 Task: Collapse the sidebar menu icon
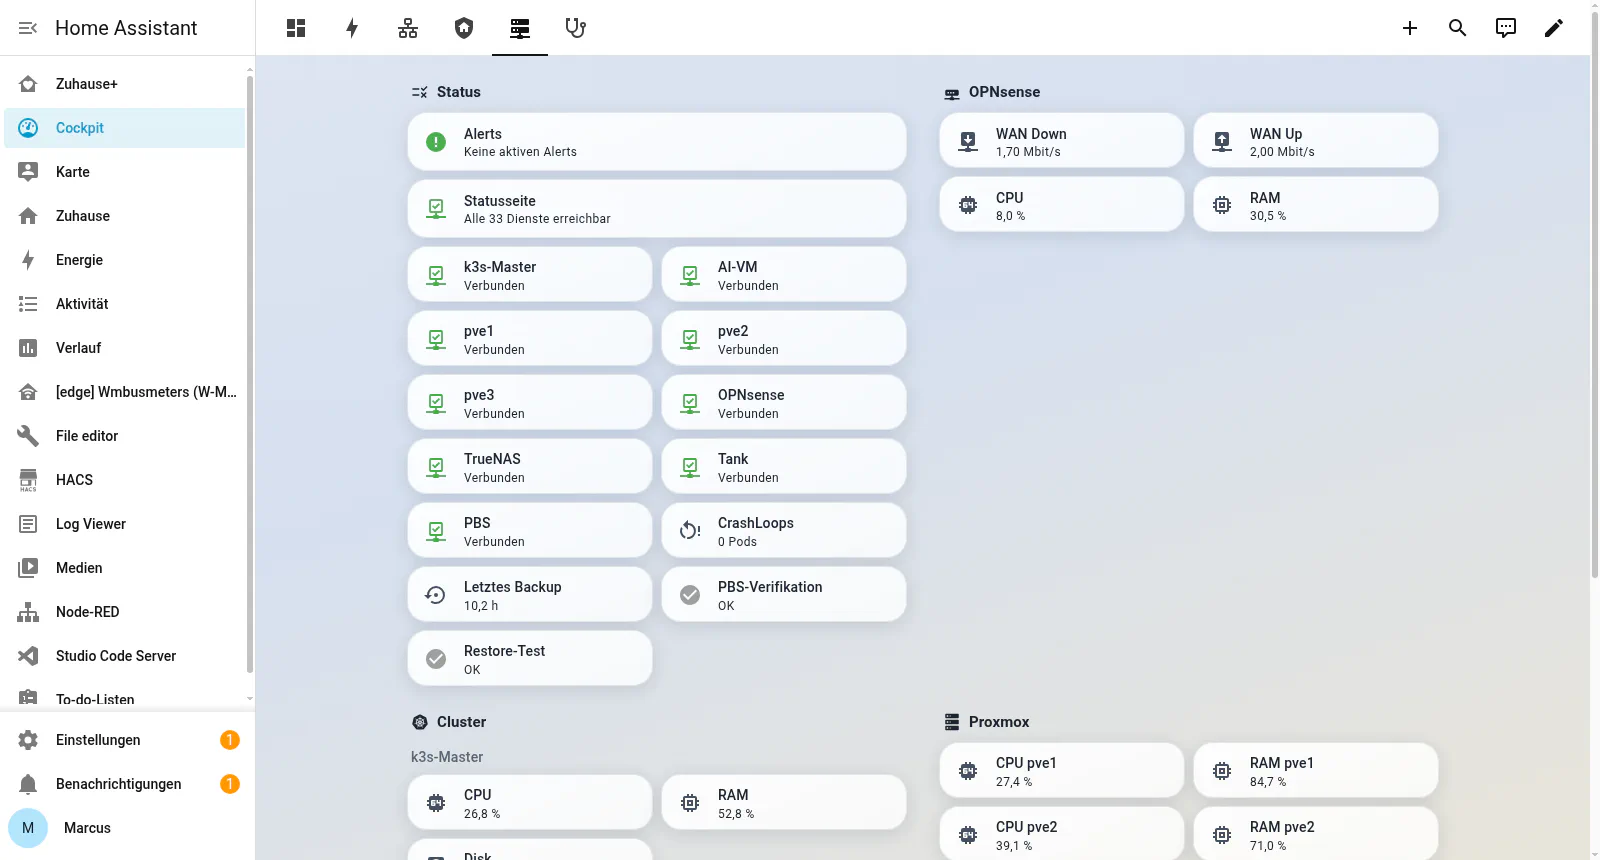[x=28, y=28]
